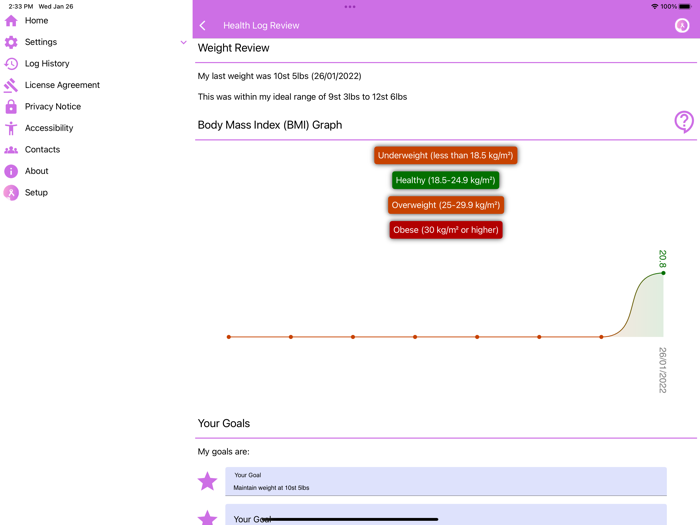Select the Setup menu label
700x525 pixels.
[36, 192]
